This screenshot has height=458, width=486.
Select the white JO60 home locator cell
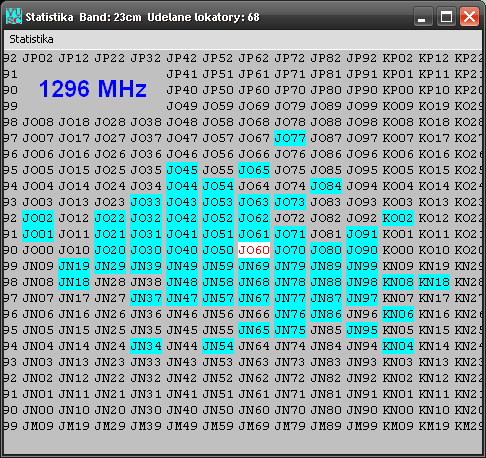coord(254,250)
